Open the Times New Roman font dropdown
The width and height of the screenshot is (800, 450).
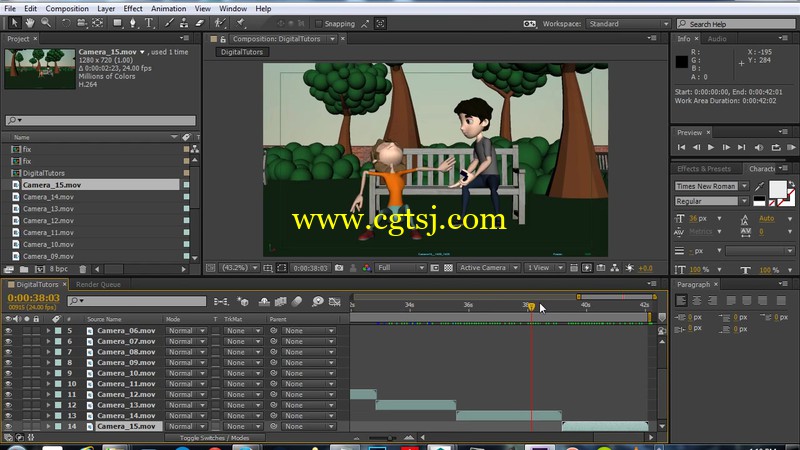(x=712, y=186)
